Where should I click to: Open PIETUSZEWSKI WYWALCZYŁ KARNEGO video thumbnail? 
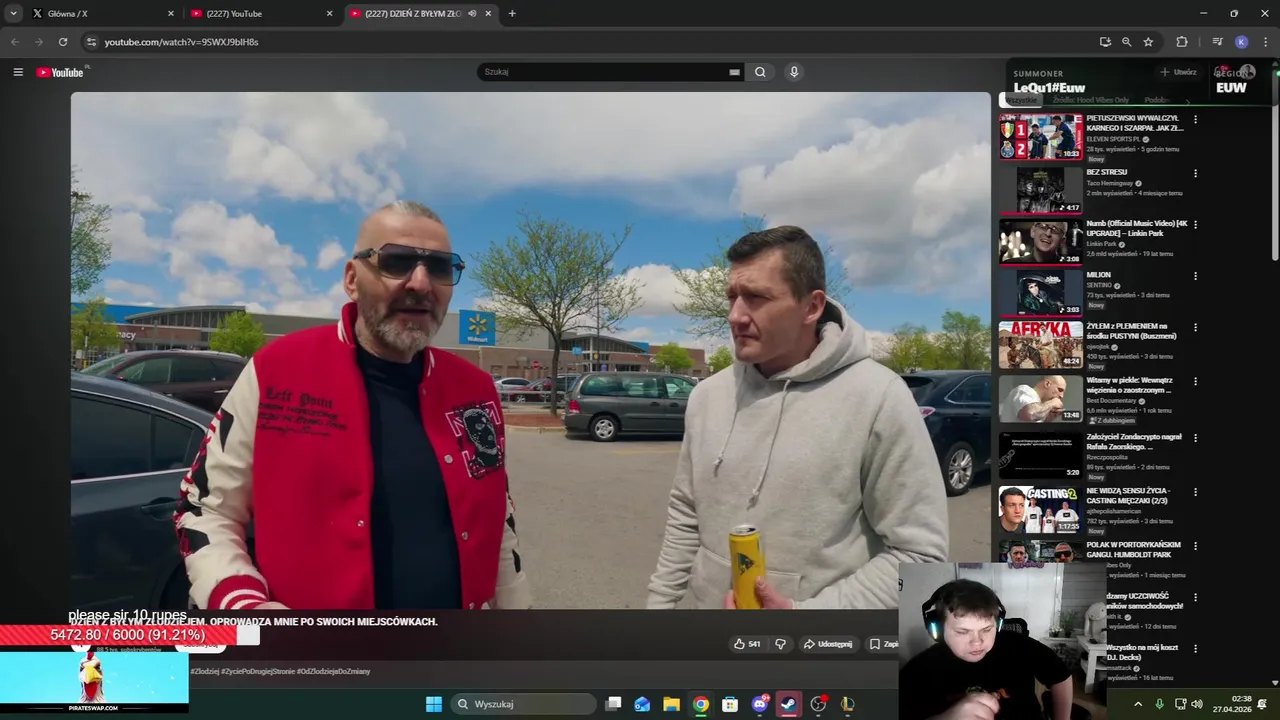pyautogui.click(x=1041, y=136)
